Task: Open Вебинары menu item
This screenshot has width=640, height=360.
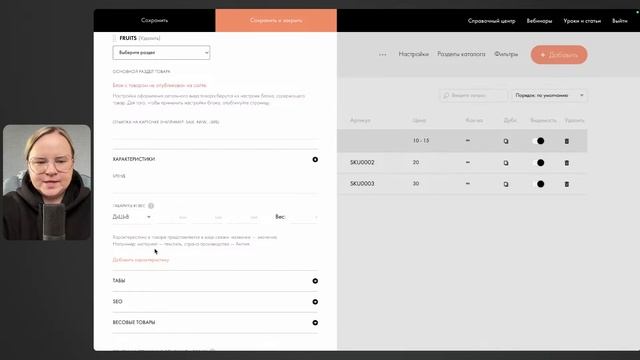Action: pos(539,21)
